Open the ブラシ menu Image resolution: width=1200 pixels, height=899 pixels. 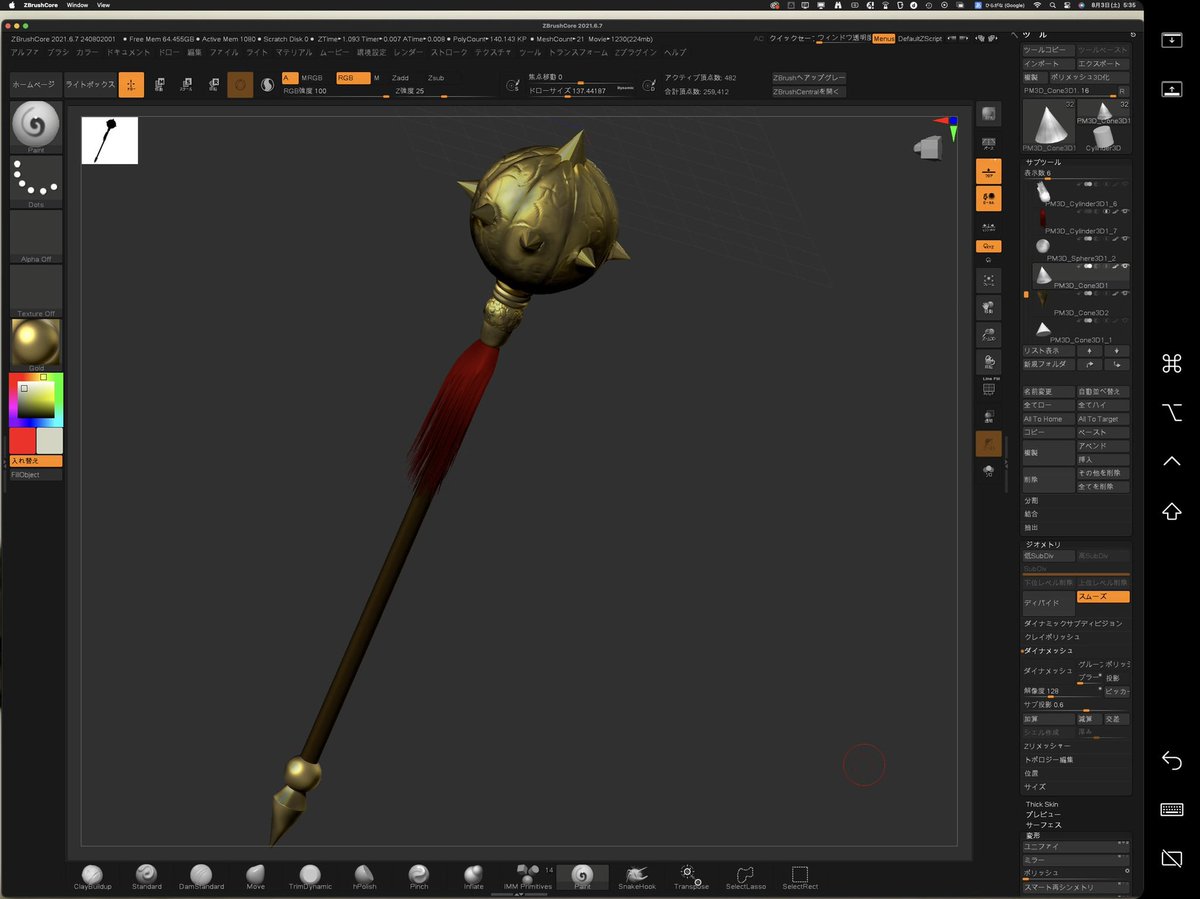pos(58,52)
